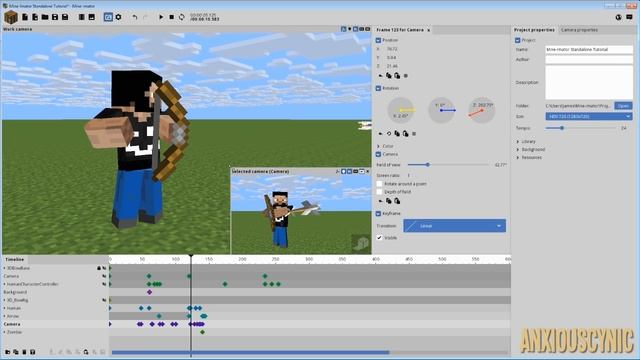Toggle the Project section checkbox
This screenshot has width=640, height=360.
point(518,40)
